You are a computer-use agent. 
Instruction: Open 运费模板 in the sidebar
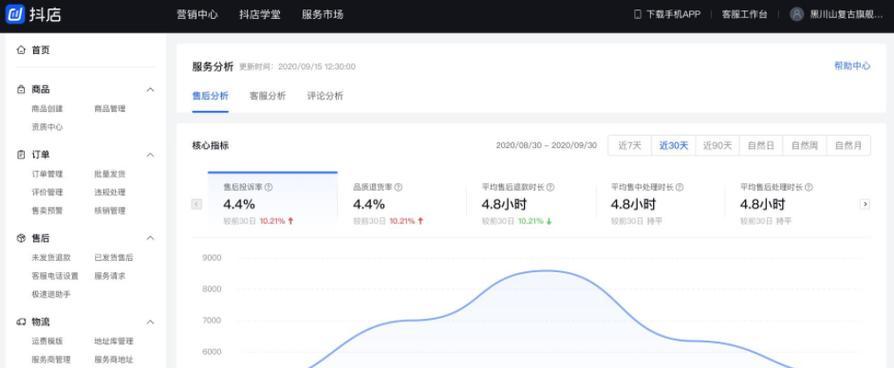pyautogui.click(x=47, y=341)
